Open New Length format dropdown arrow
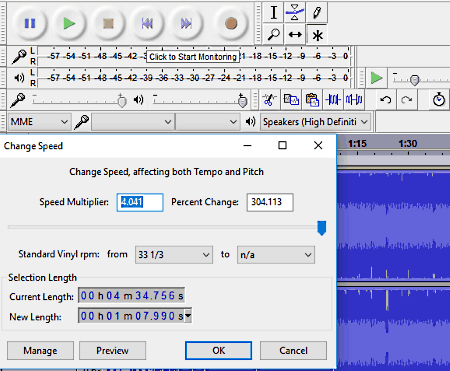Screen dimensions: 450x371 click(x=188, y=315)
